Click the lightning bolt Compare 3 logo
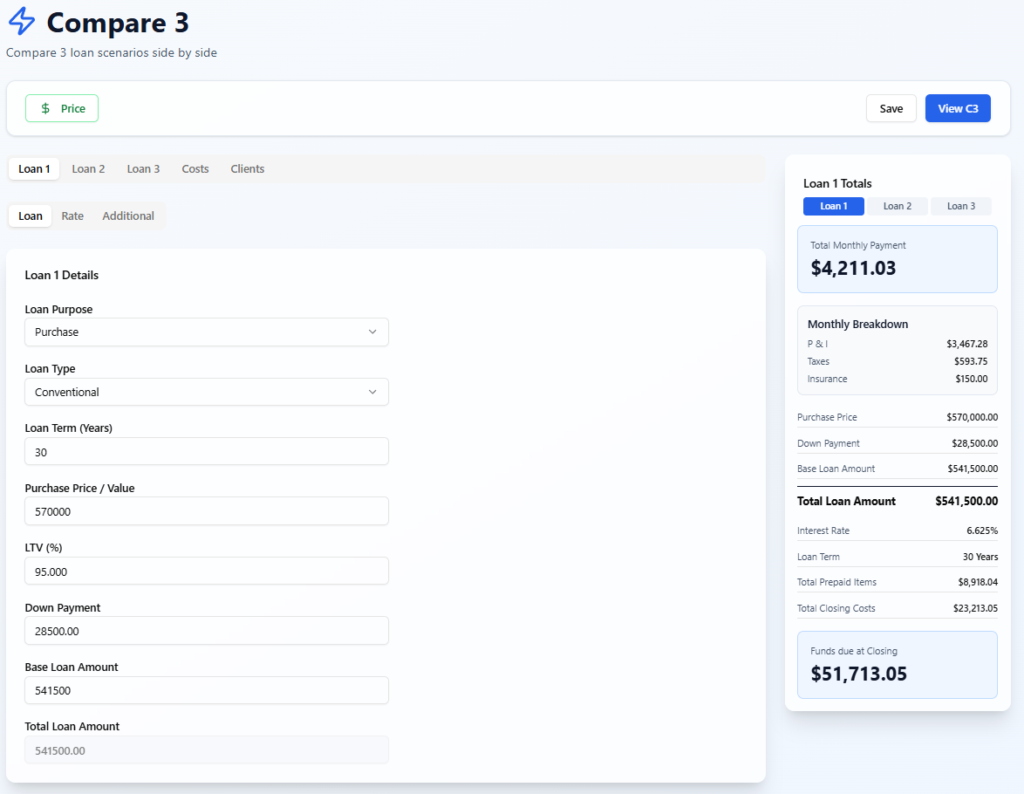The height and width of the screenshot is (794, 1024). point(21,22)
